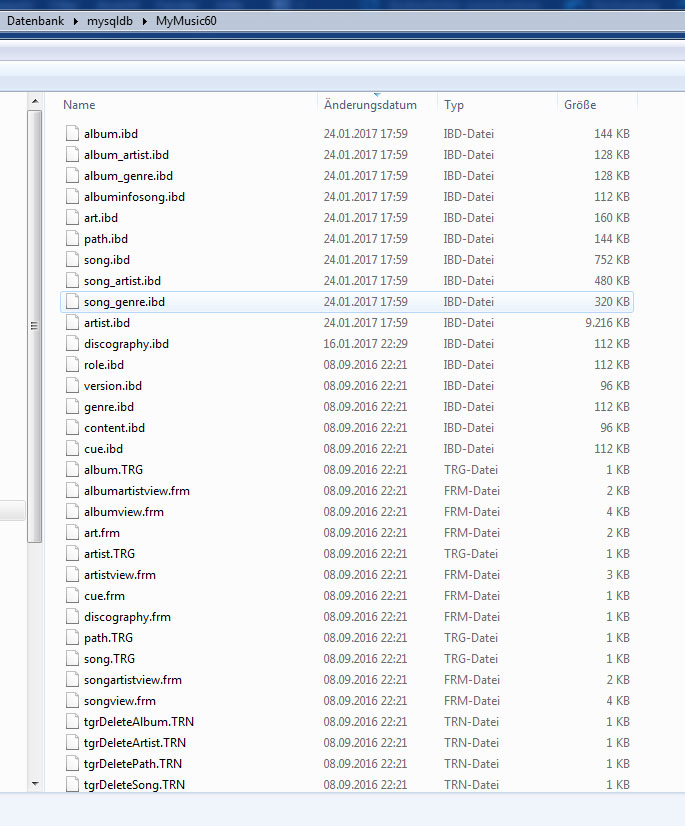This screenshot has height=826, width=685.
Task: Click the file icon of content.ibd
Action: point(72,428)
